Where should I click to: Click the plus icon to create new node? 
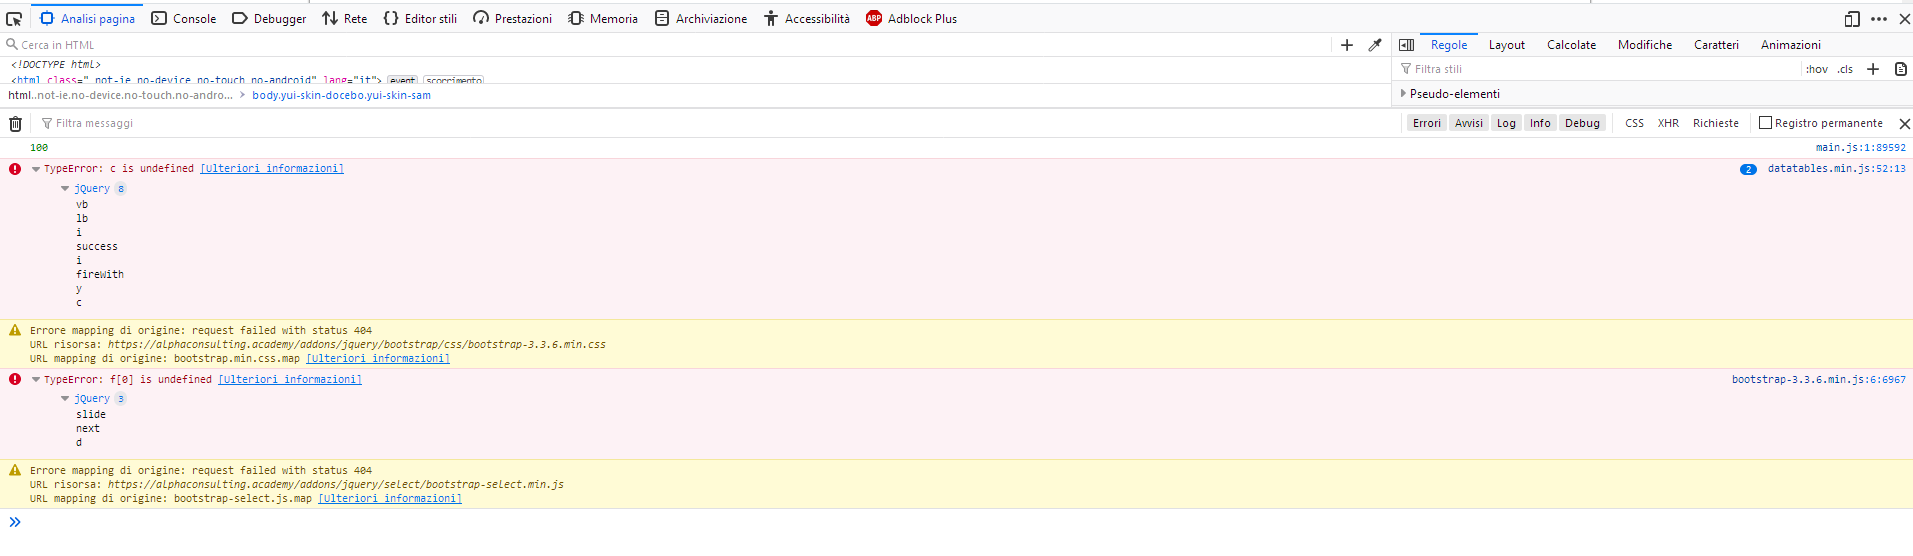click(x=1347, y=45)
